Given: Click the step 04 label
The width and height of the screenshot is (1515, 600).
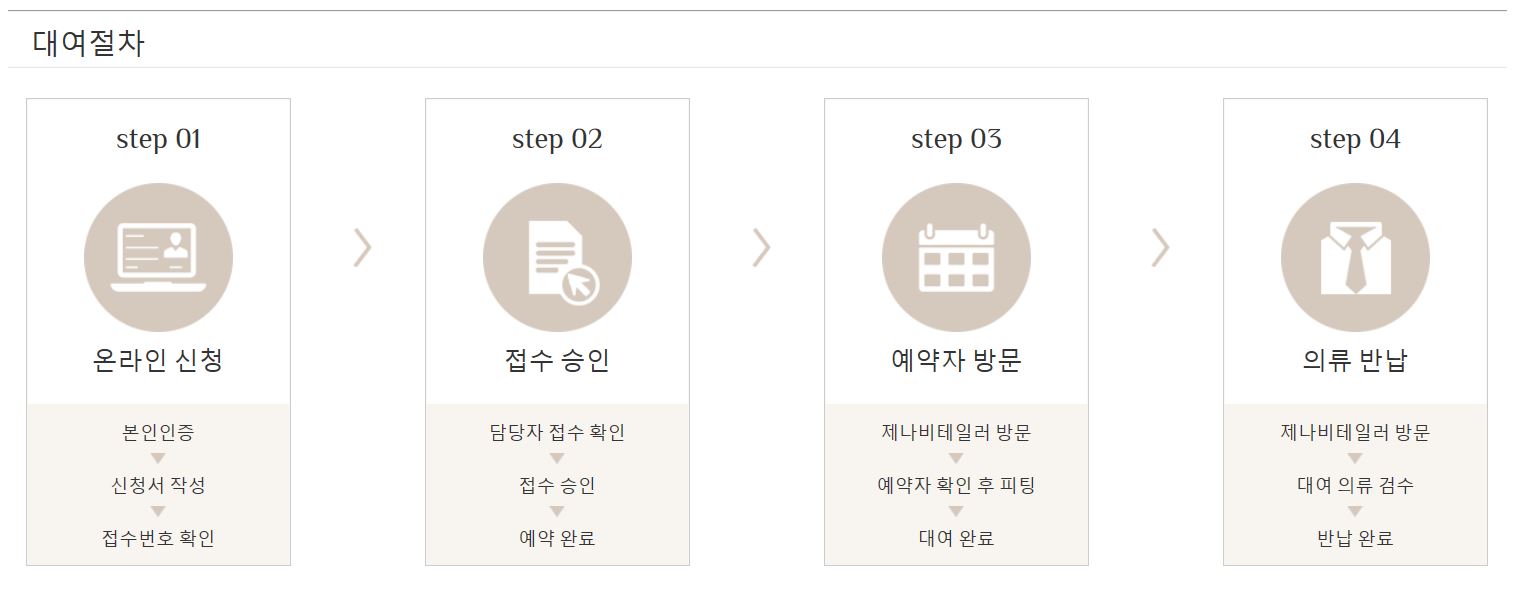Looking at the screenshot, I should point(1355,139).
